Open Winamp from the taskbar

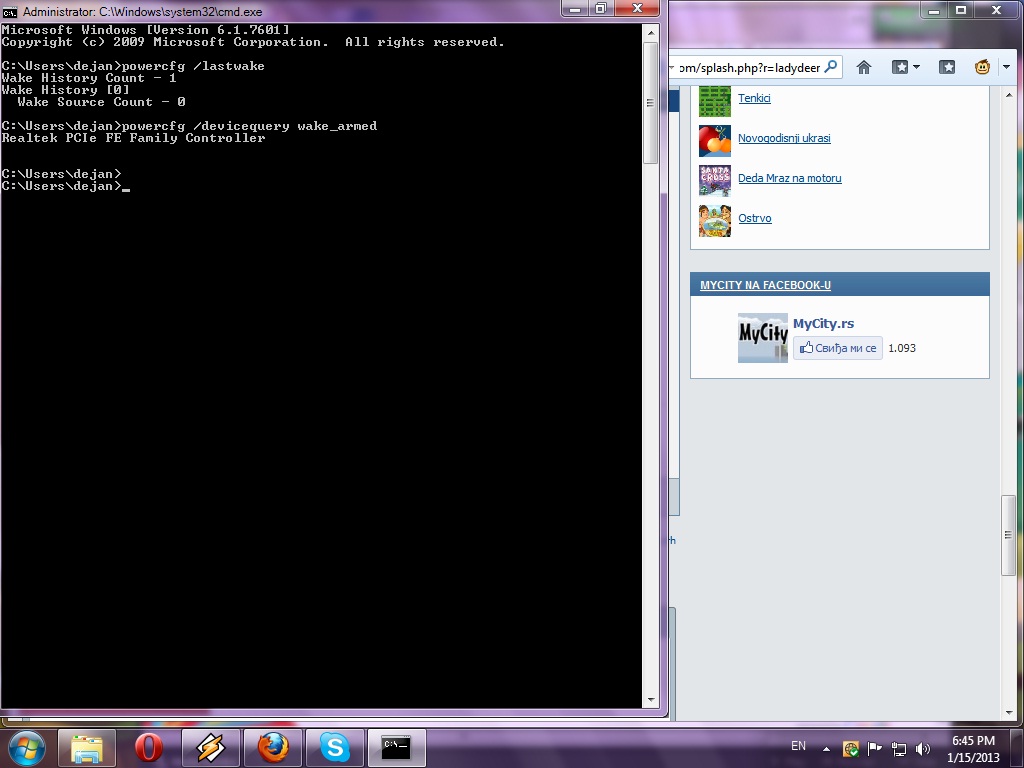[x=210, y=748]
